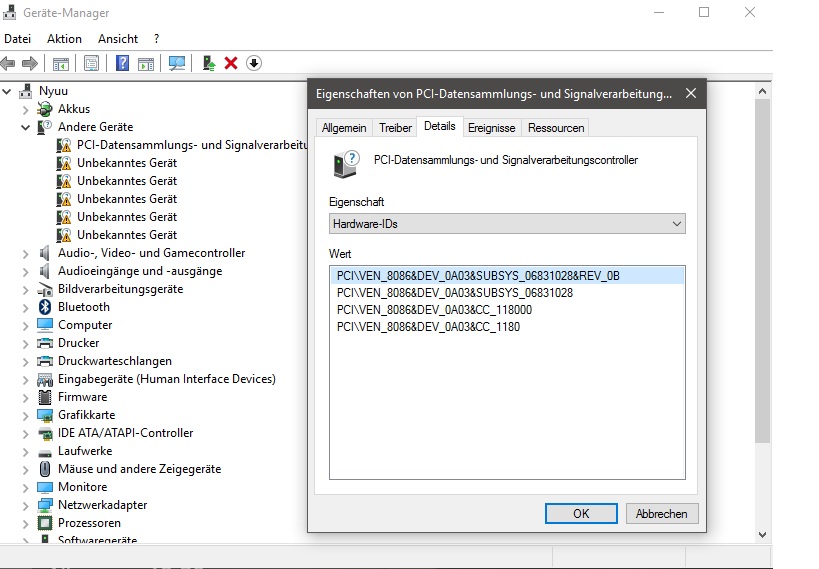Image resolution: width=819 pixels, height=569 pixels.
Task: Switch to the Treiber tab
Action: 395,128
